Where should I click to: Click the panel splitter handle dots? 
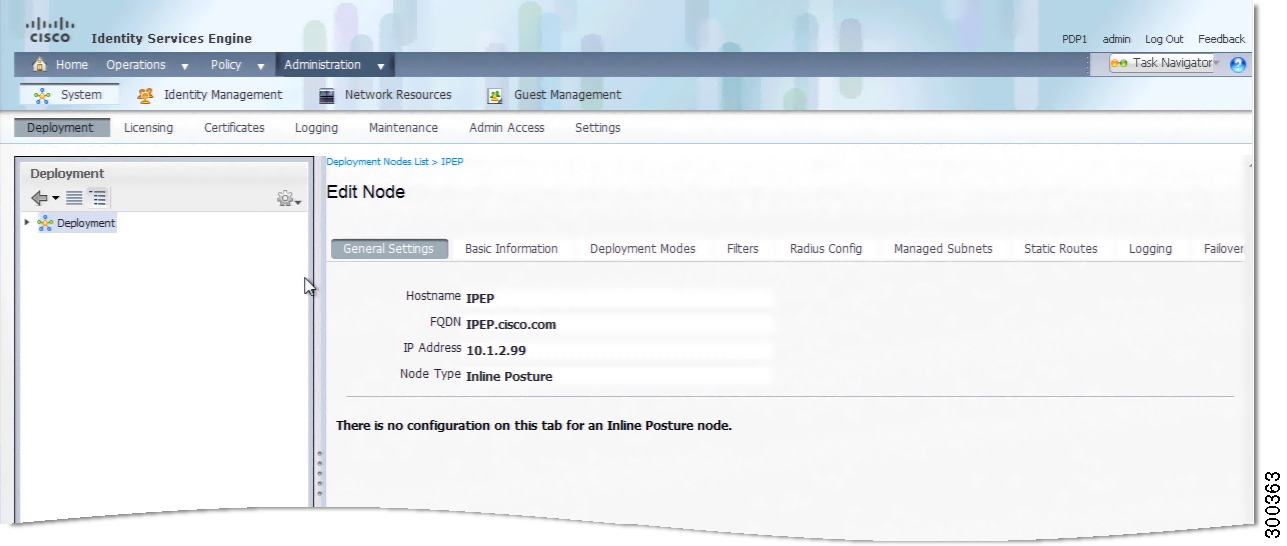point(320,473)
